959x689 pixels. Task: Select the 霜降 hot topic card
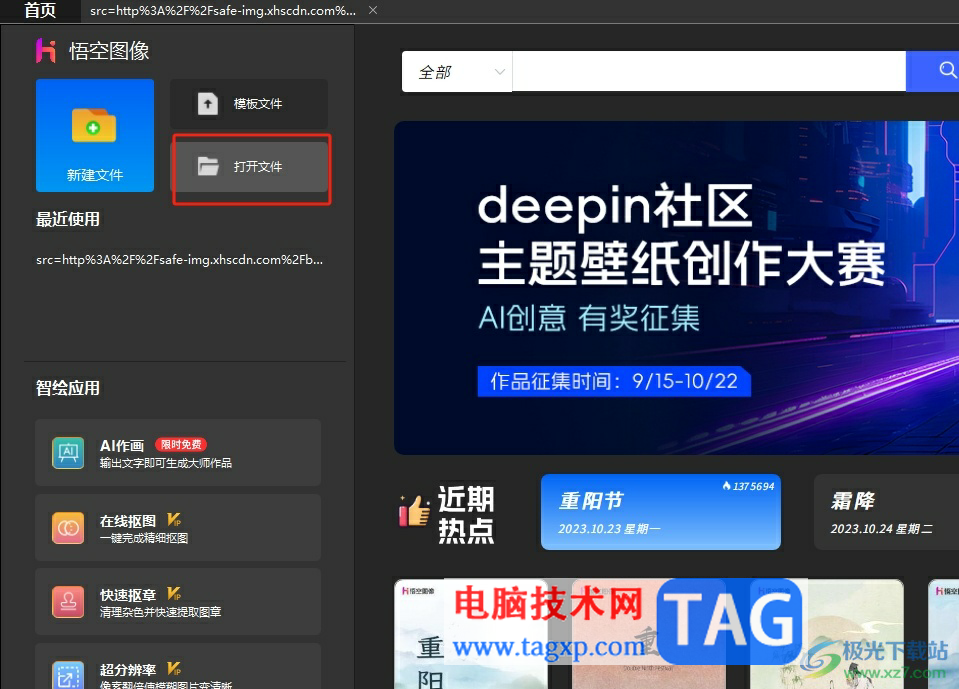click(886, 512)
